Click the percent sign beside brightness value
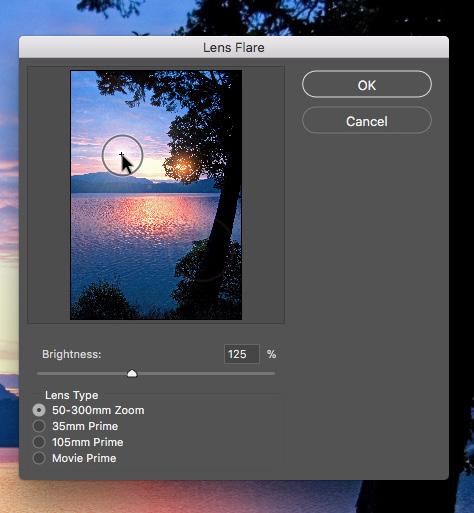The image size is (474, 513). 271,354
